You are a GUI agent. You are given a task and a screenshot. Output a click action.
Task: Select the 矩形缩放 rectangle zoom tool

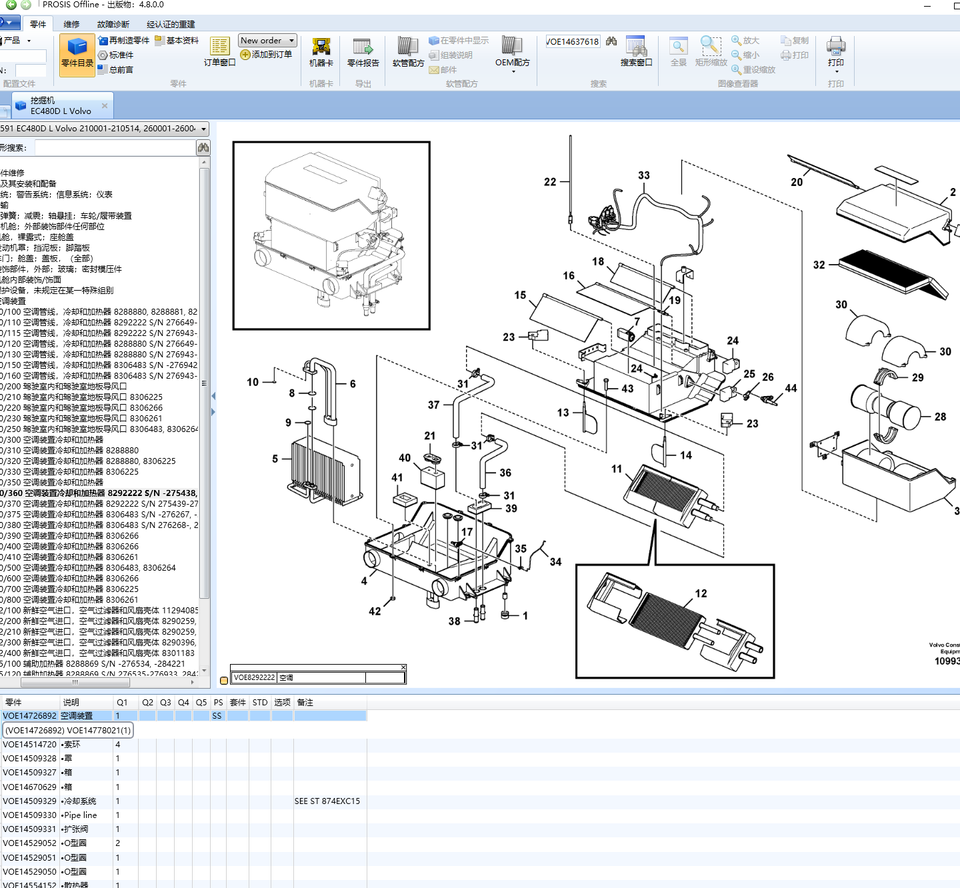point(711,52)
